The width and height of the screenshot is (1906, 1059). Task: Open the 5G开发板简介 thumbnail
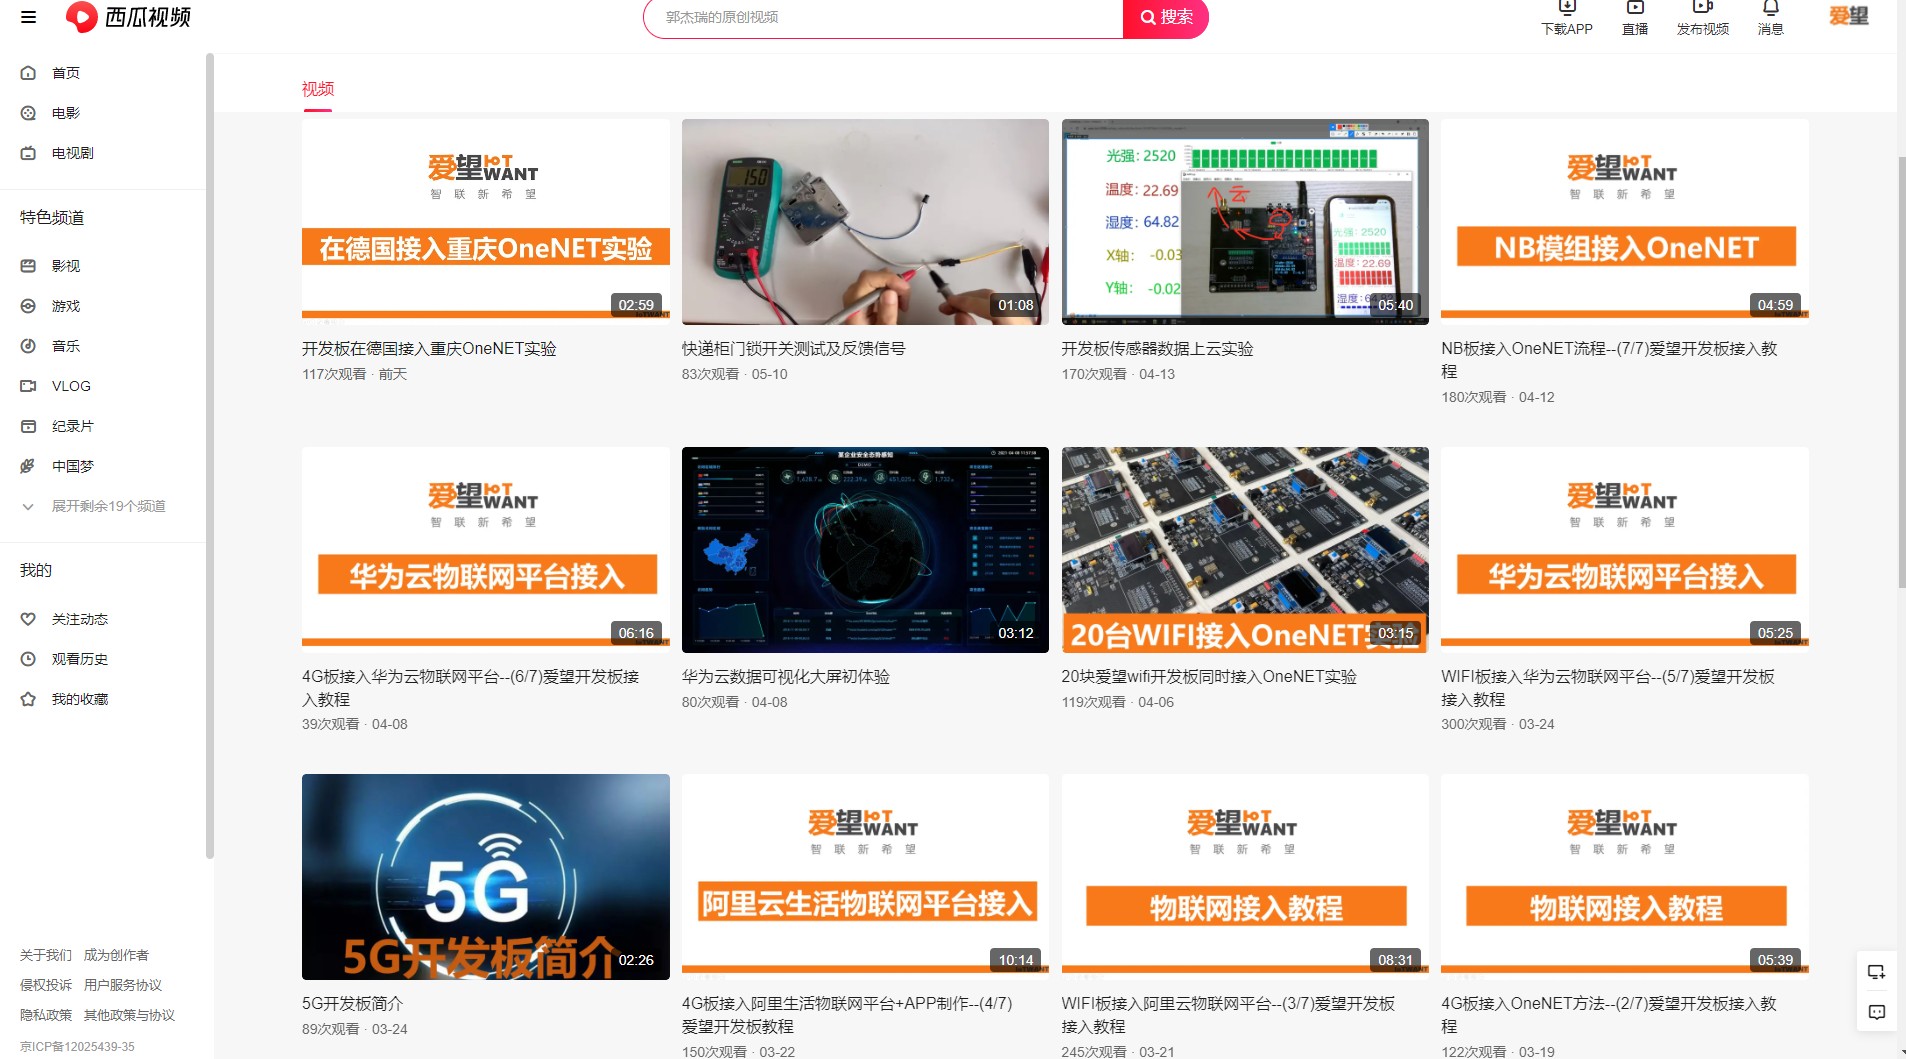(486, 877)
